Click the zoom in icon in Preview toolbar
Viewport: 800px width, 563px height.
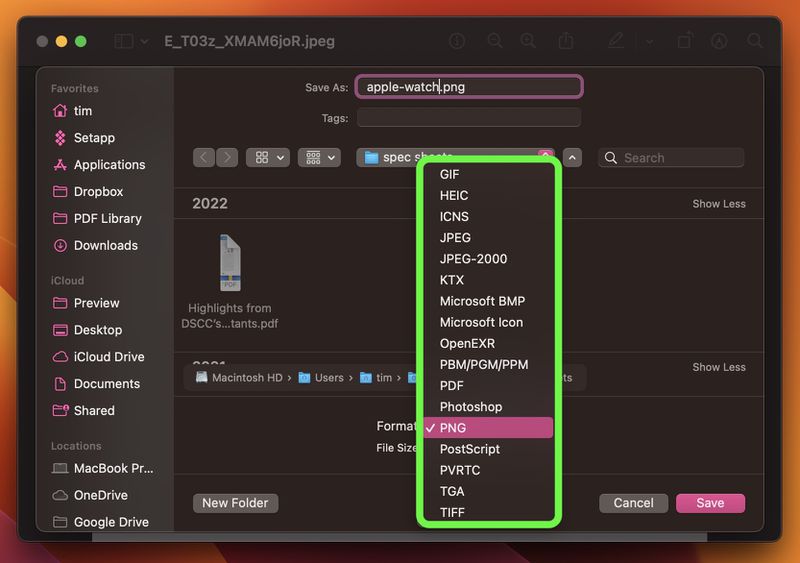(x=528, y=41)
